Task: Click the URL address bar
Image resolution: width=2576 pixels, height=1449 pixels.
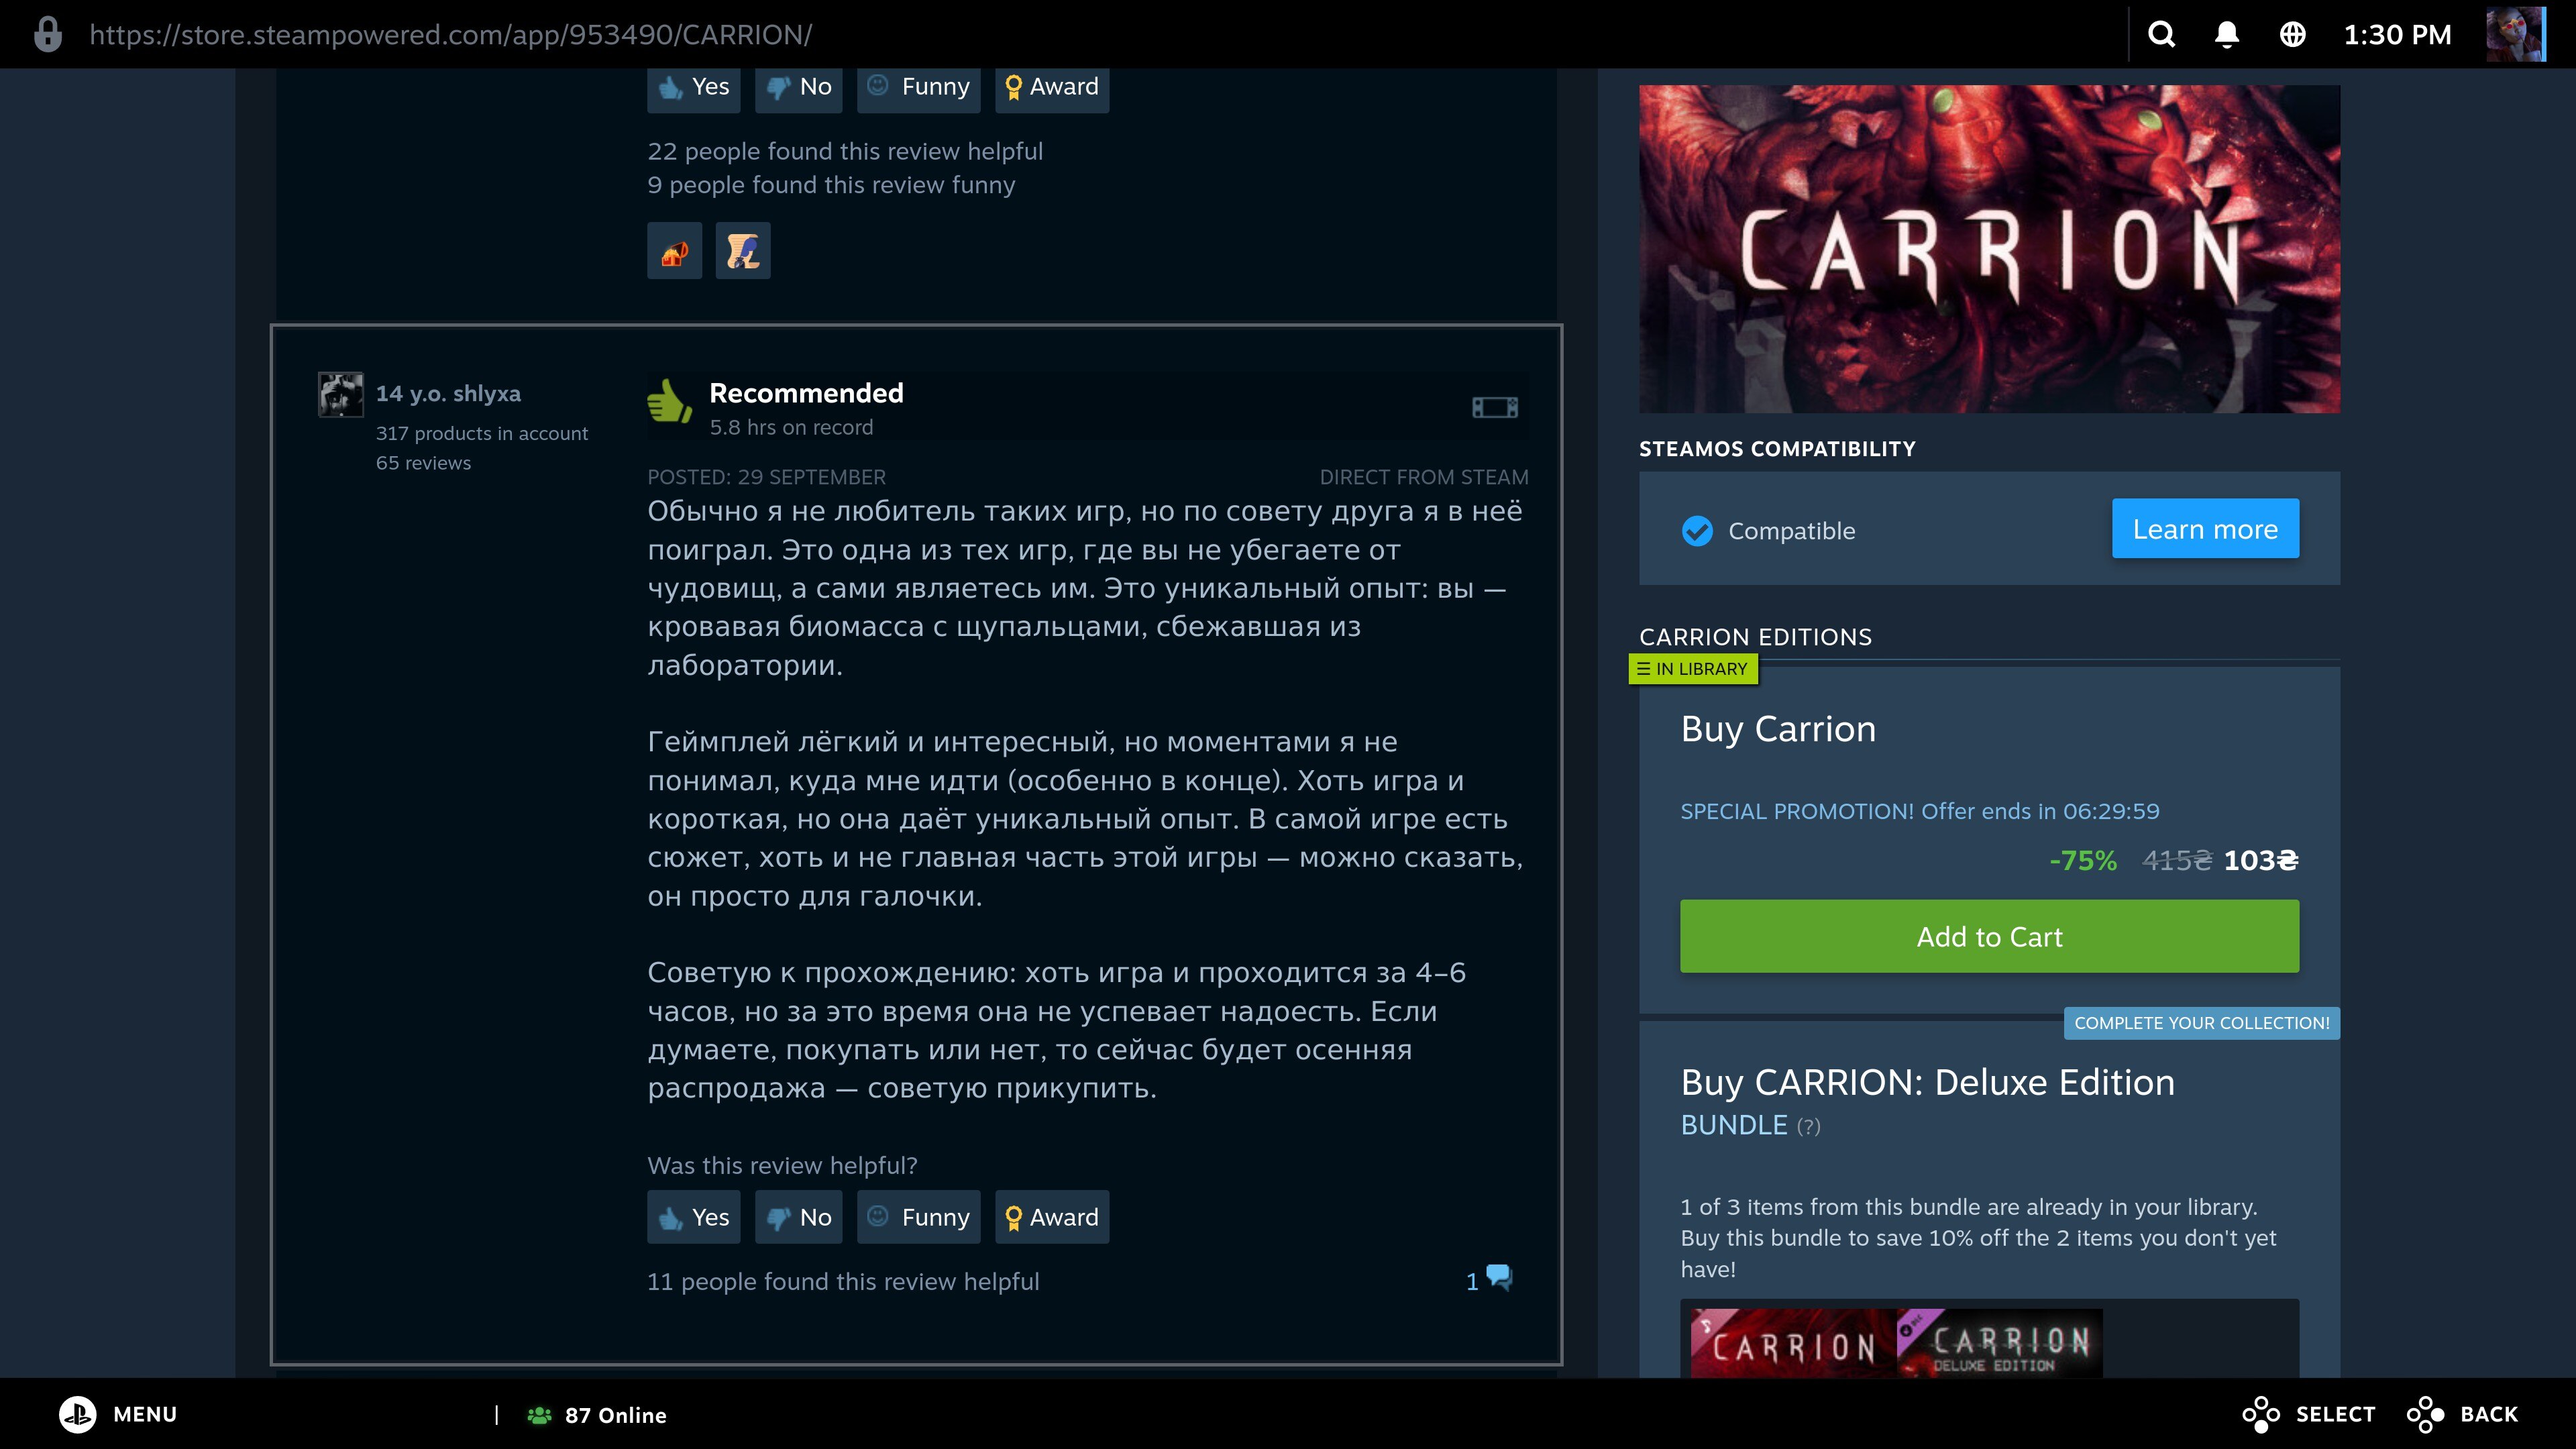Action: pos(450,35)
